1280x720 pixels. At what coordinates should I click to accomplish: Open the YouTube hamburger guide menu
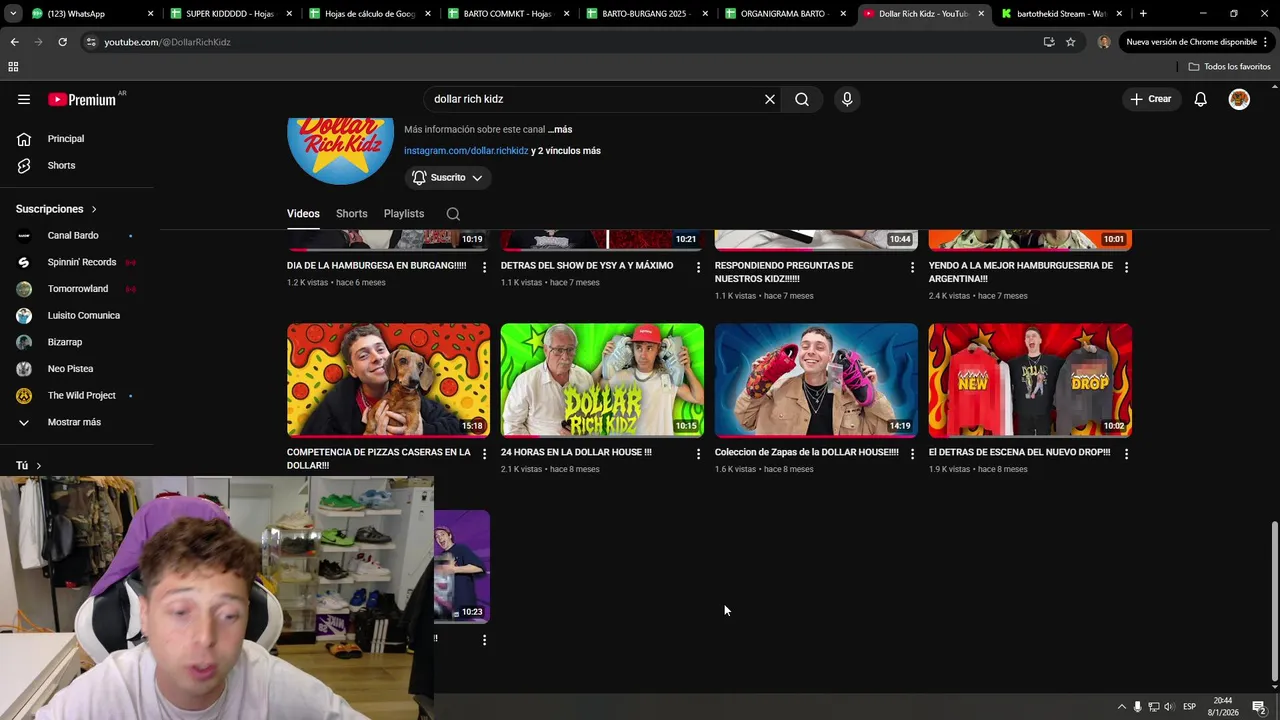24,99
